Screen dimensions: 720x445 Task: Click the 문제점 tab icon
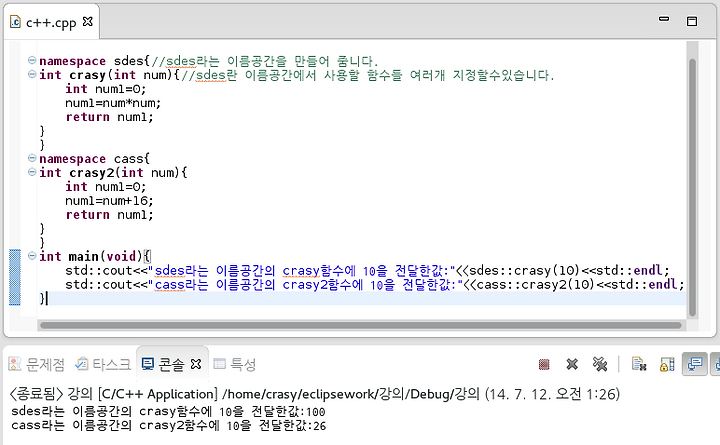point(15,364)
